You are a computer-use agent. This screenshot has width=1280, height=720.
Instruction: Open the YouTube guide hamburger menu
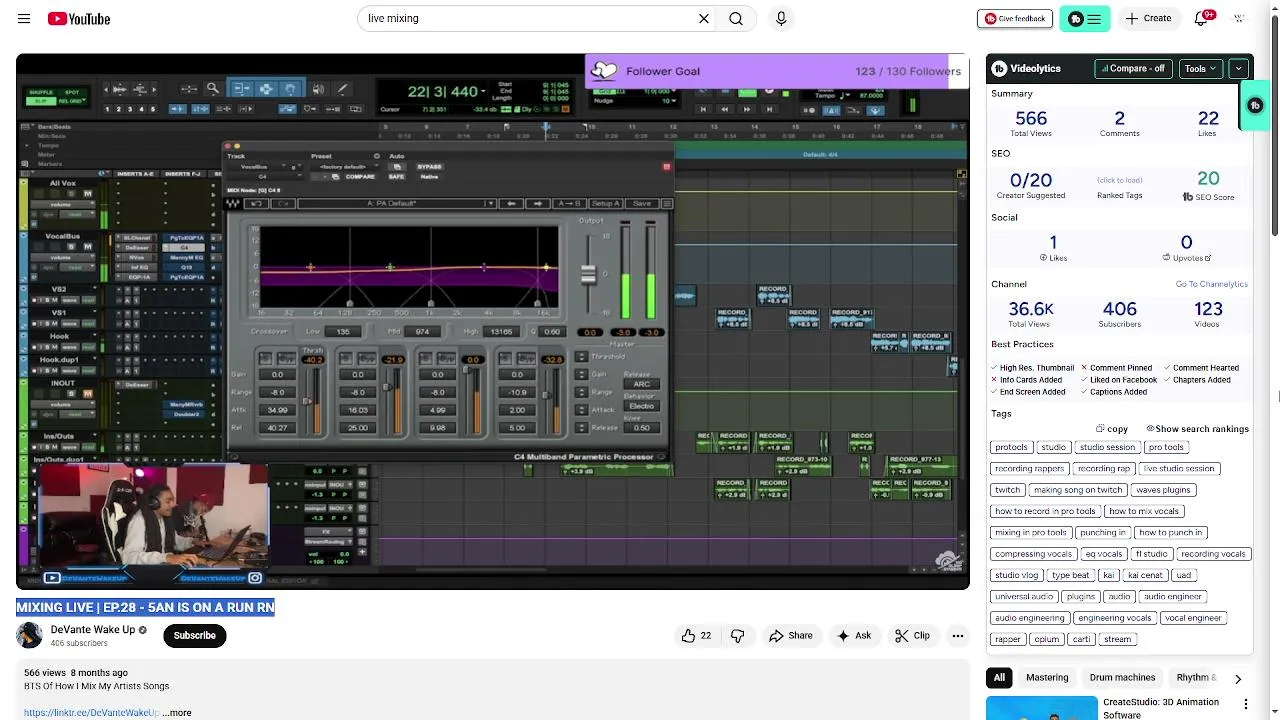pos(24,18)
